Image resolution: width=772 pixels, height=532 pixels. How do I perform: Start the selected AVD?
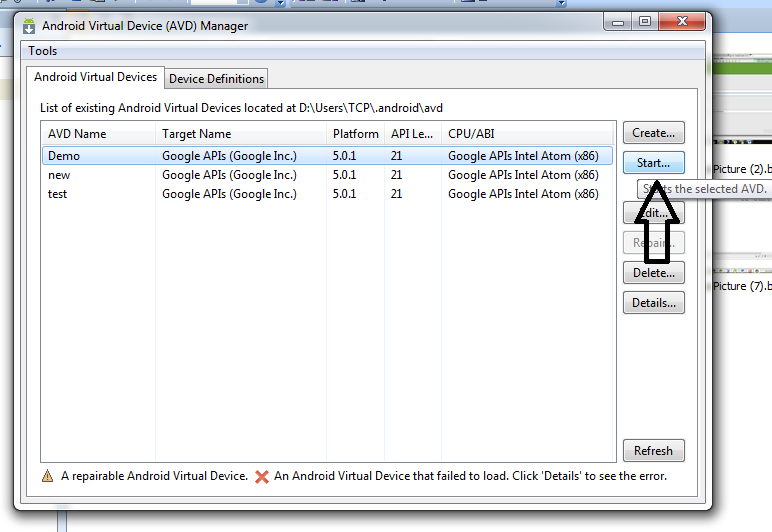(x=653, y=163)
